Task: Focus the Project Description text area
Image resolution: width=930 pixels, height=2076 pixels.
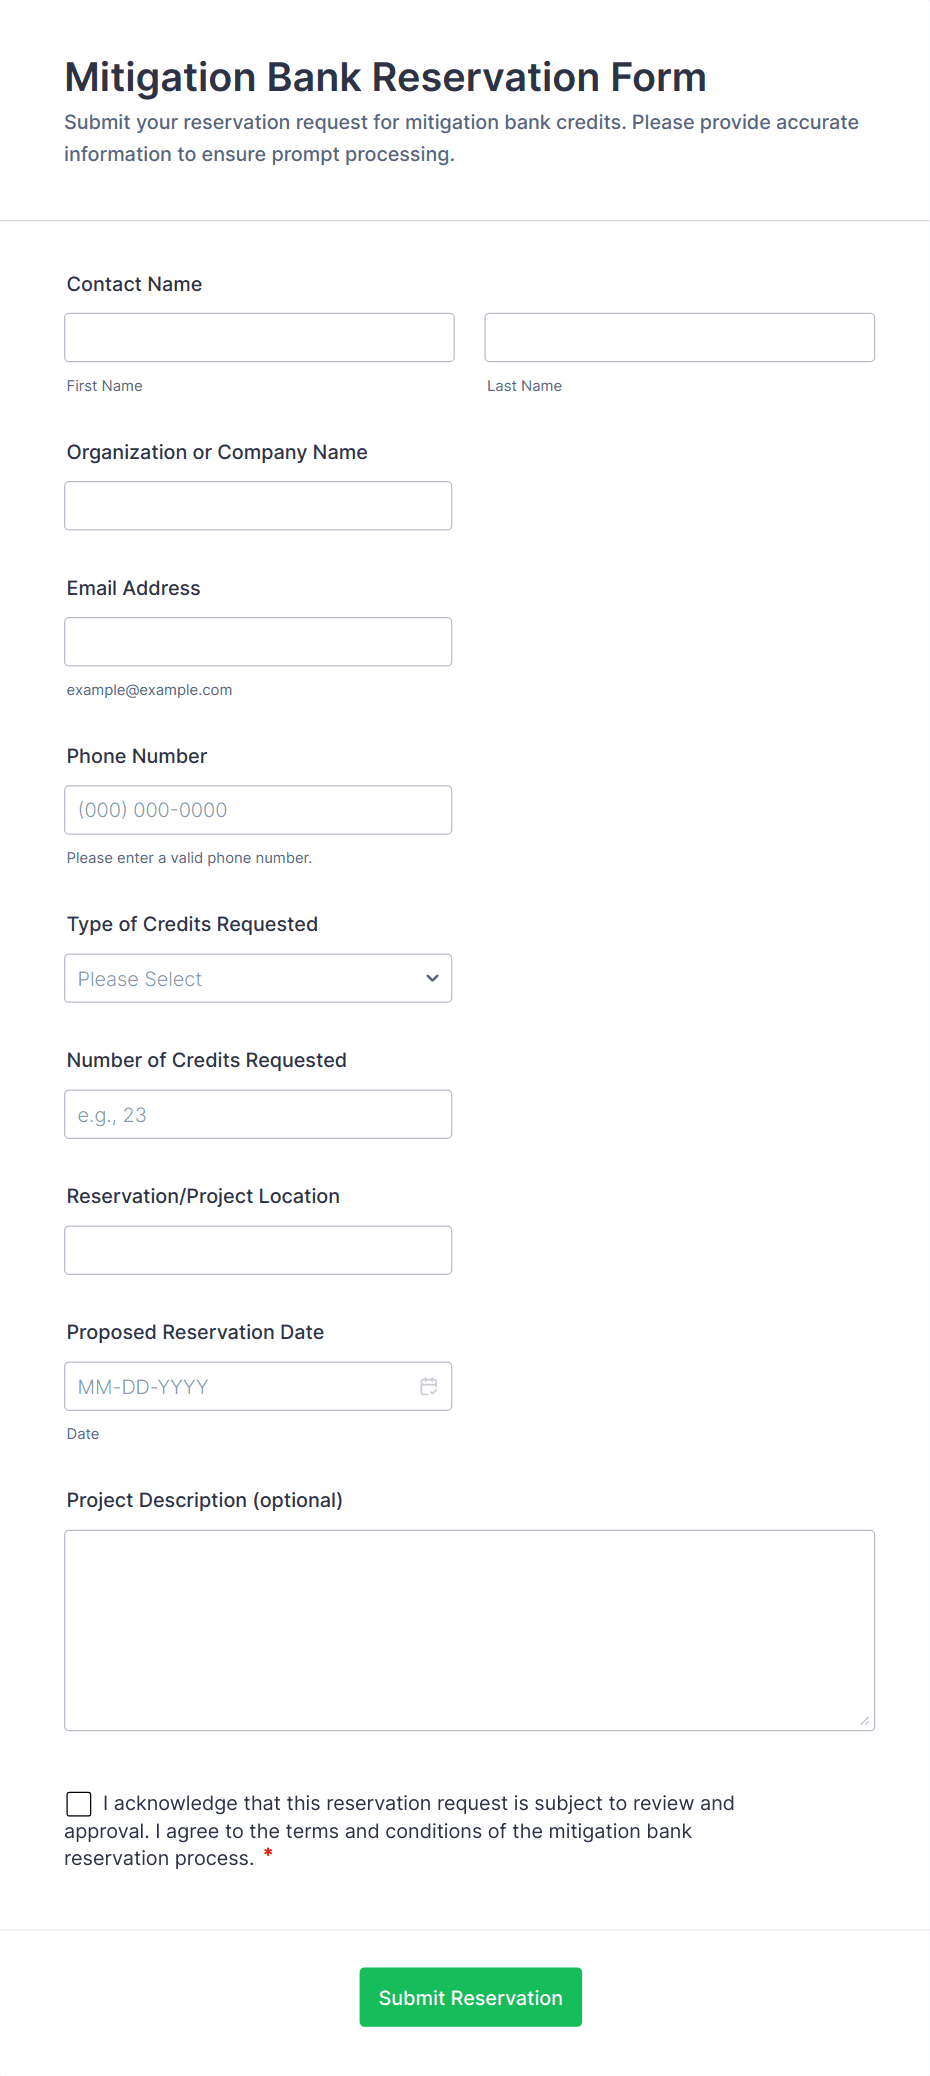Action: [469, 1630]
